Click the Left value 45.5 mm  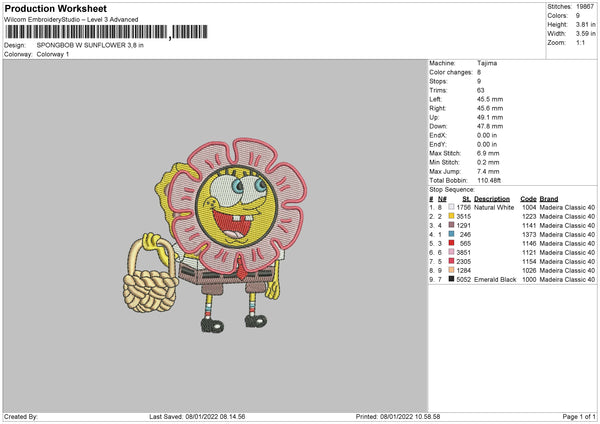click(x=490, y=99)
